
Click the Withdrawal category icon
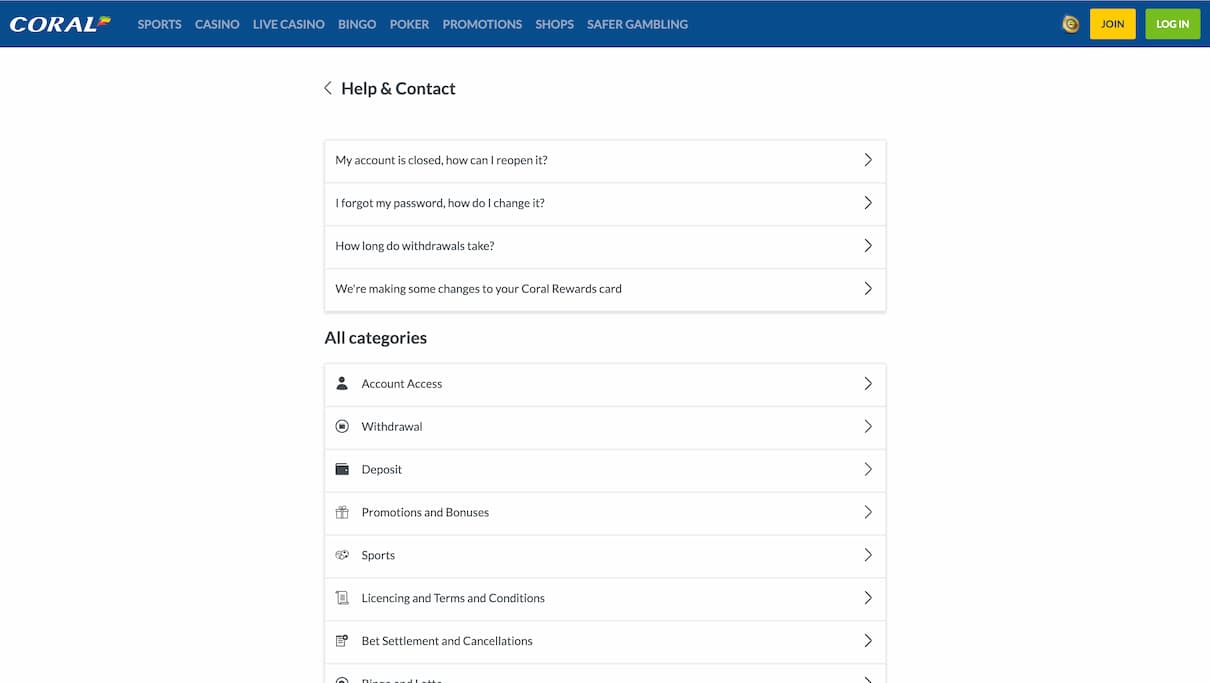342,426
